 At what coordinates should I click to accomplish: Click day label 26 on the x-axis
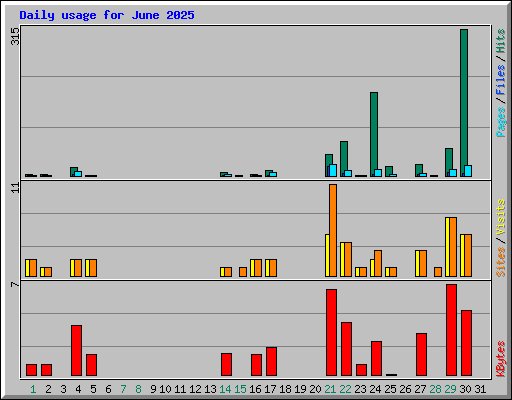405,389
